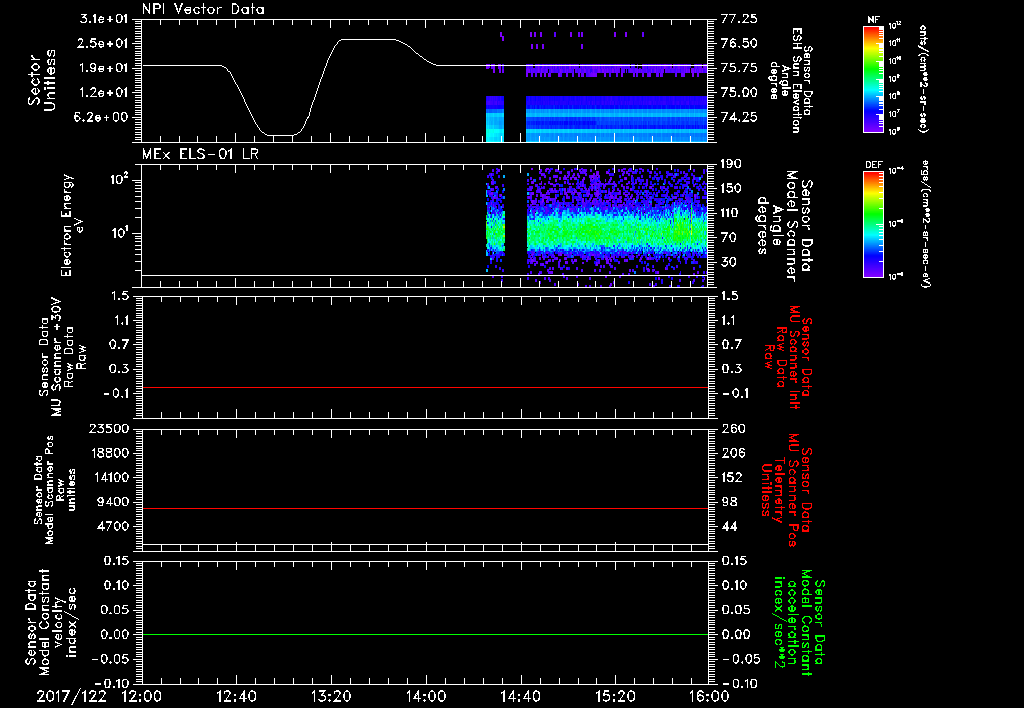
Task: Click the DEF color bar
Action: pyautogui.click(x=874, y=224)
